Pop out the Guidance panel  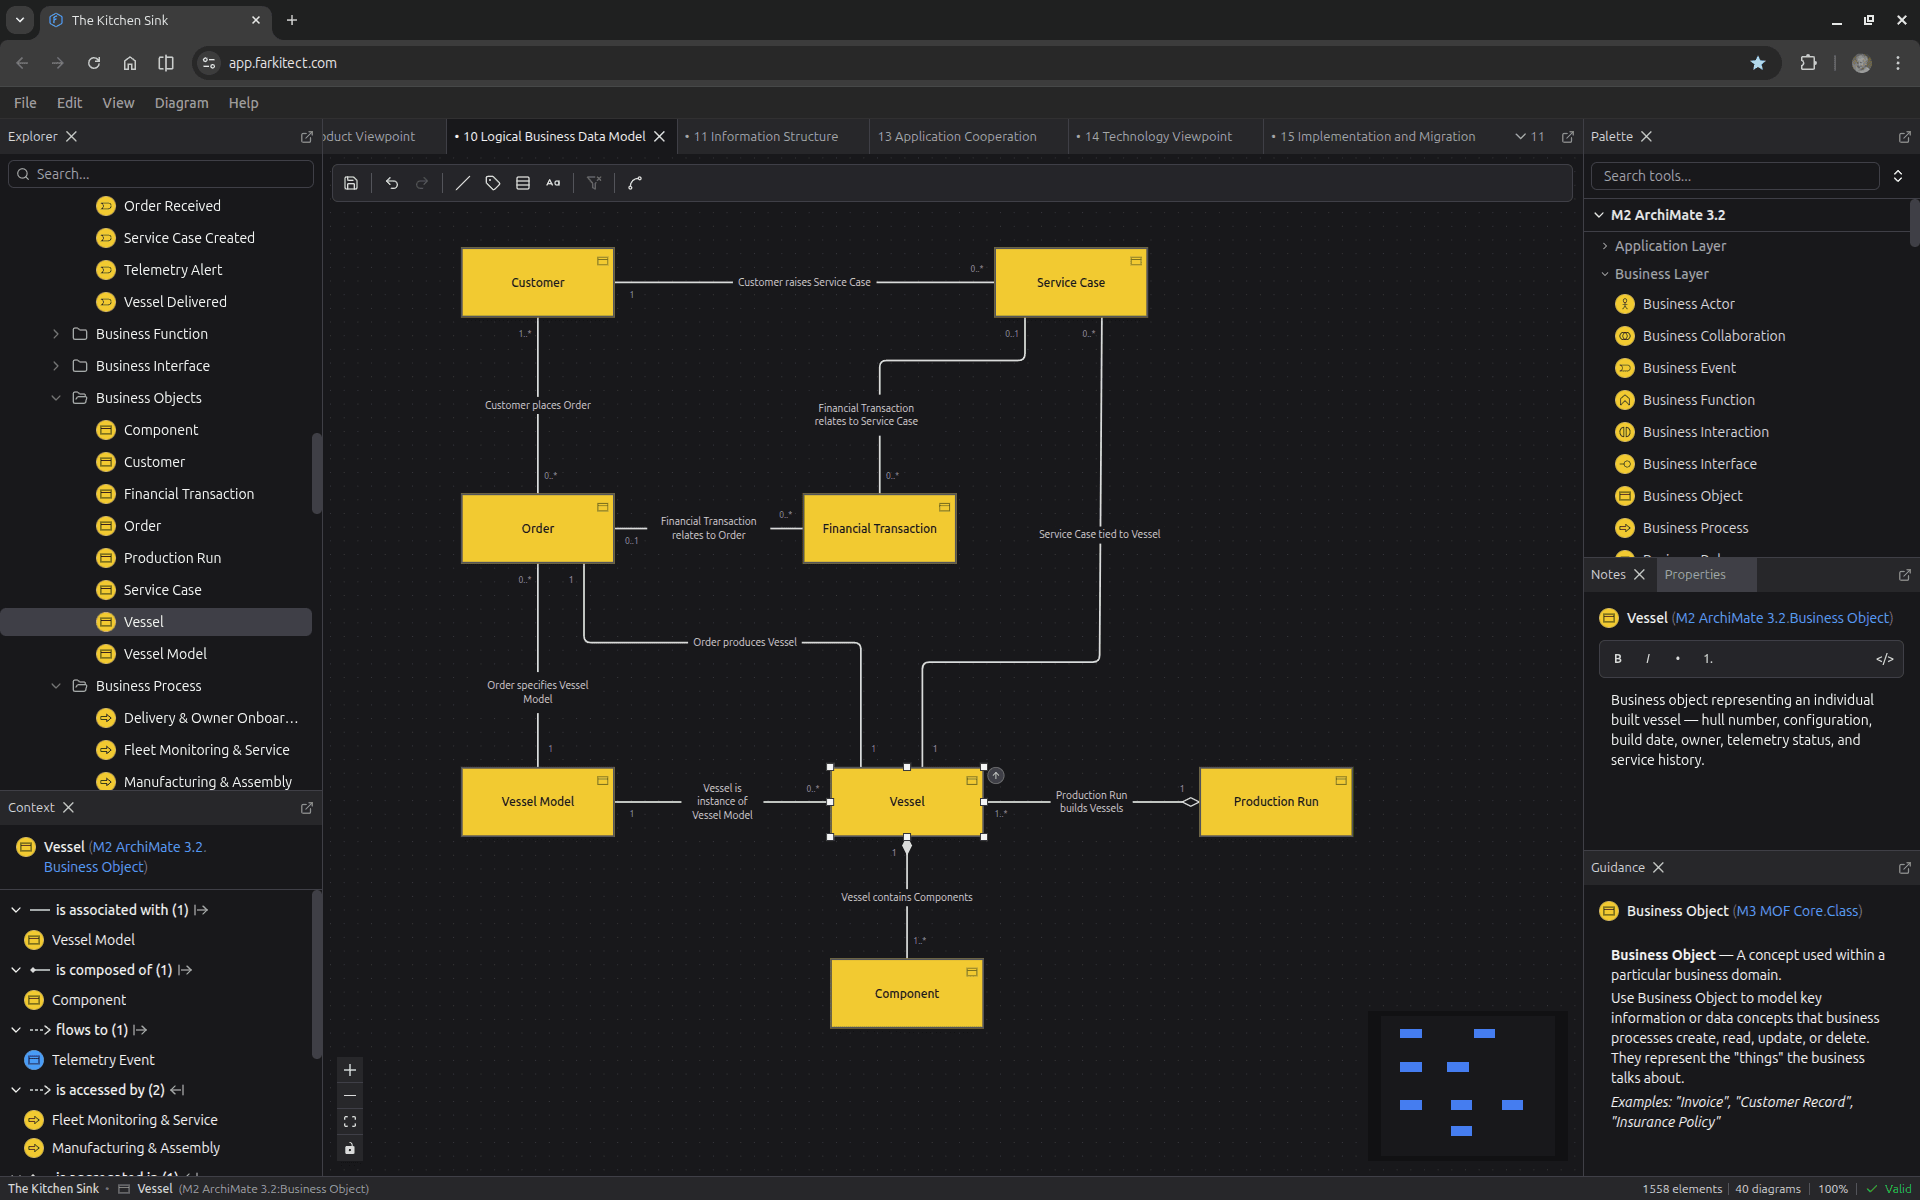pos(1905,868)
